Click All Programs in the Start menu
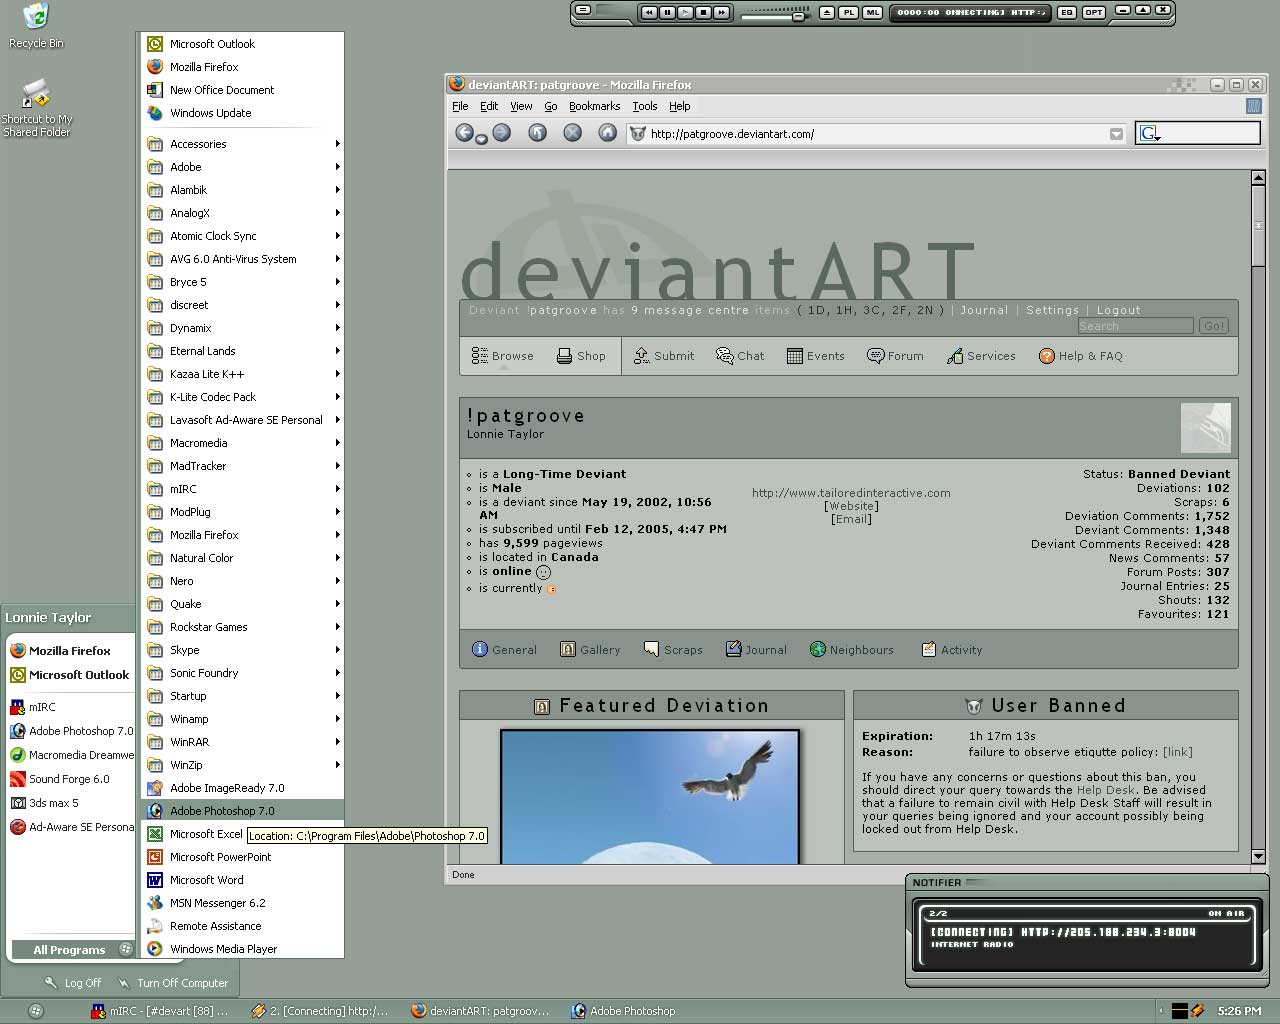The image size is (1280, 1024). pos(72,950)
